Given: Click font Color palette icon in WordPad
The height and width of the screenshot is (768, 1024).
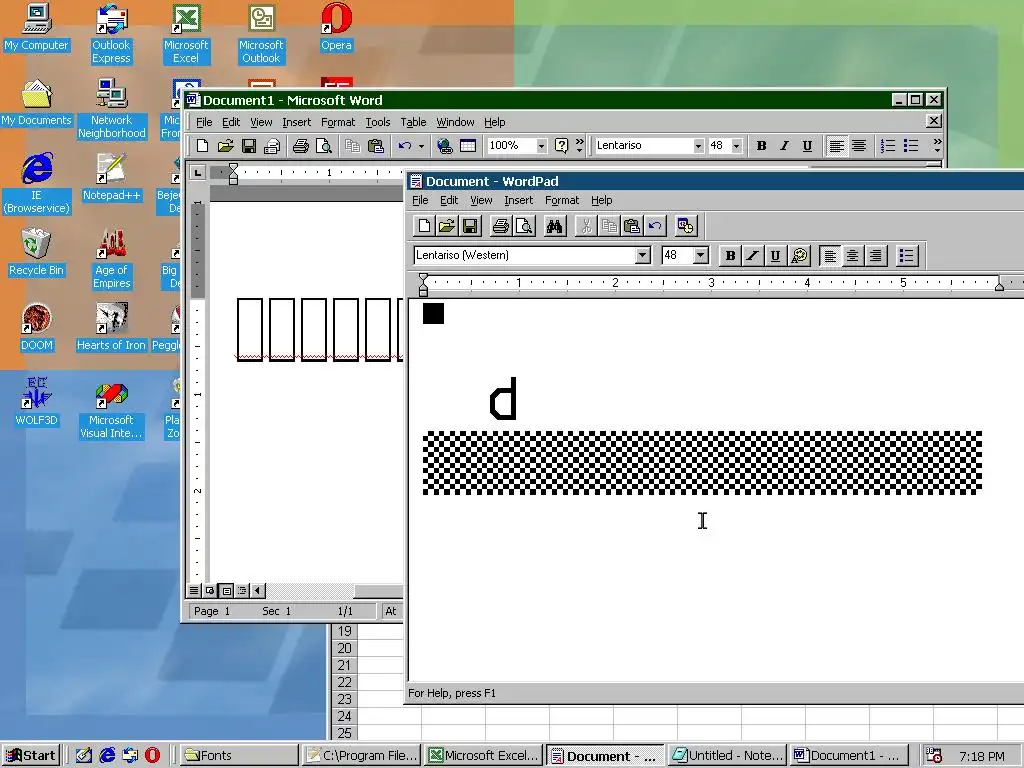Looking at the screenshot, I should (x=799, y=255).
